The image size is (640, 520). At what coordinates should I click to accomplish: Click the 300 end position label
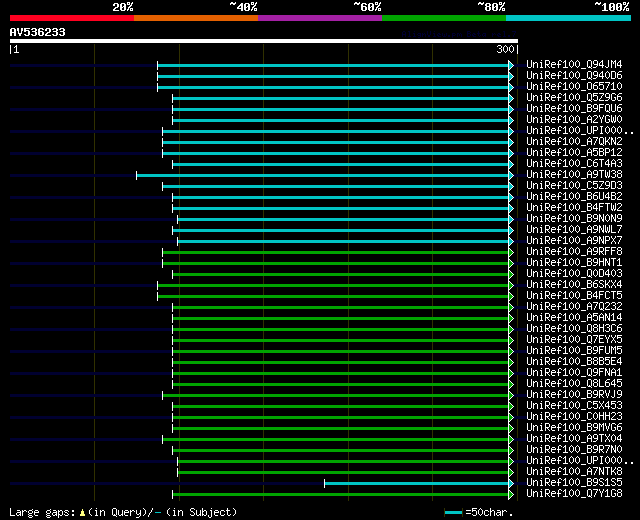pyautogui.click(x=505, y=49)
